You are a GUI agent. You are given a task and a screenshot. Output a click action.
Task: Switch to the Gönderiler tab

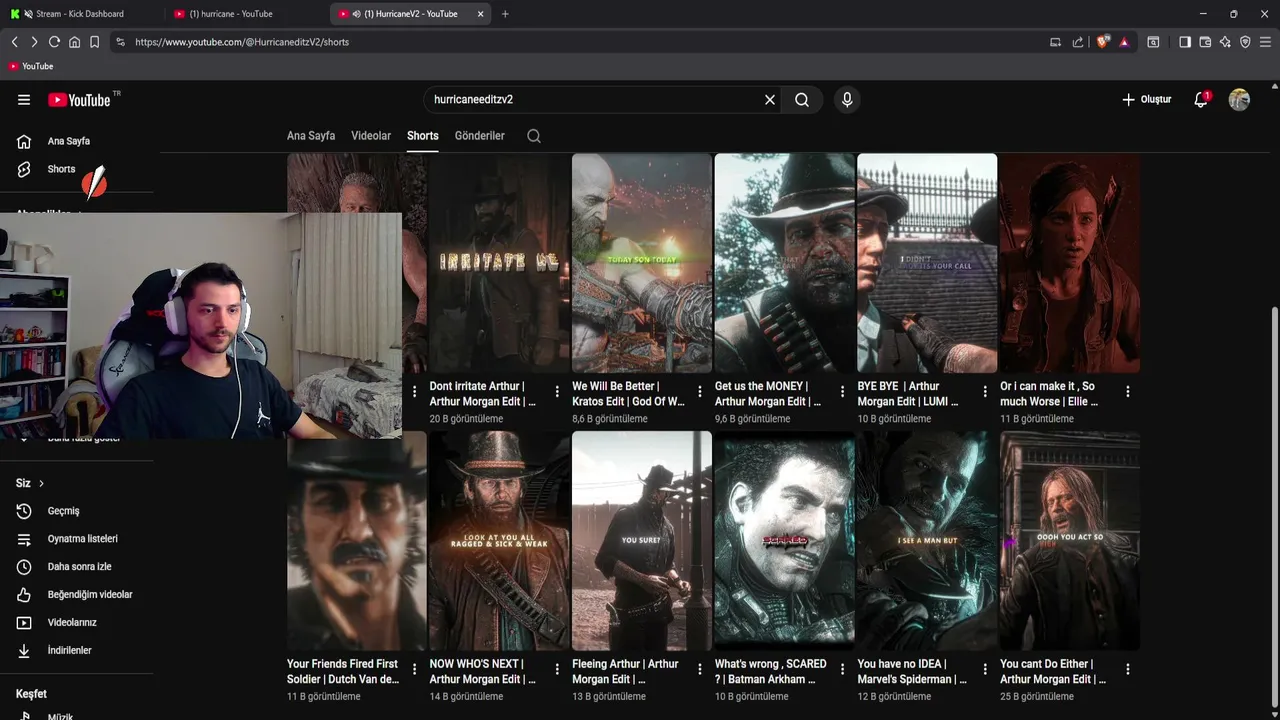coord(480,136)
